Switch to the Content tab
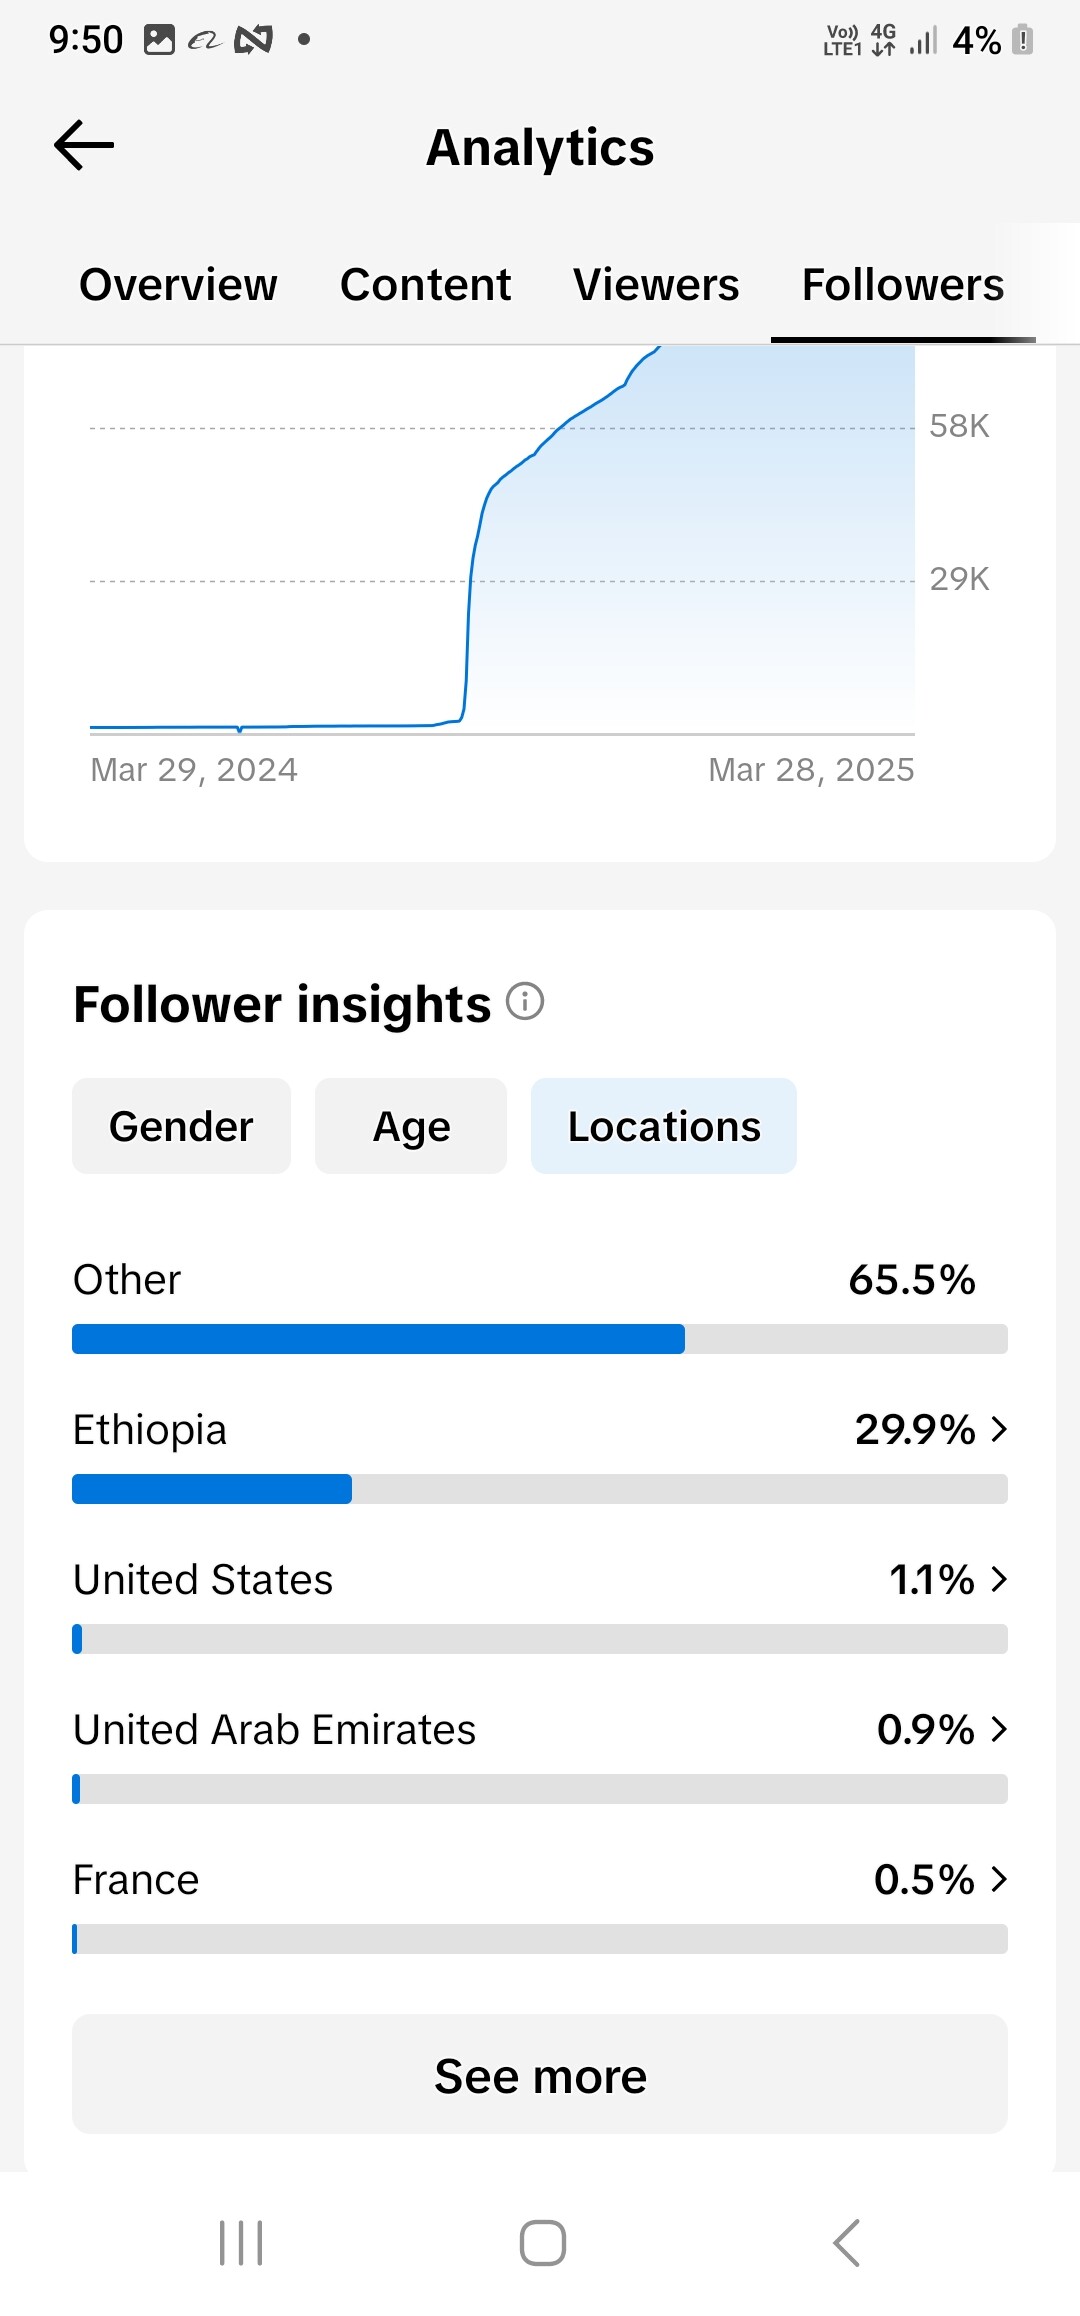 425,285
